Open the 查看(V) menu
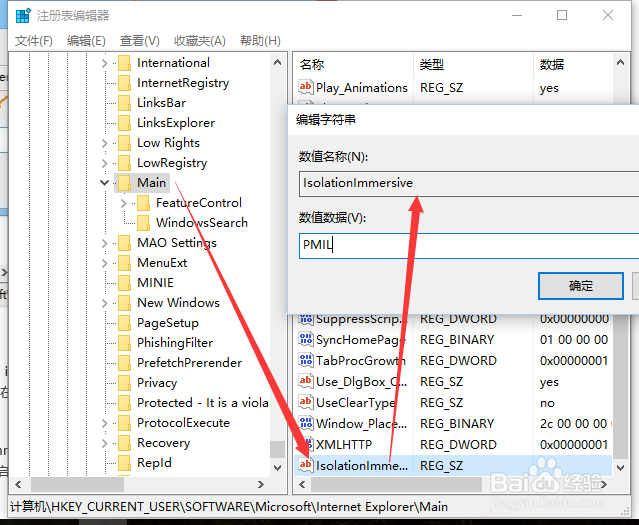The height and width of the screenshot is (525, 639). [139, 41]
